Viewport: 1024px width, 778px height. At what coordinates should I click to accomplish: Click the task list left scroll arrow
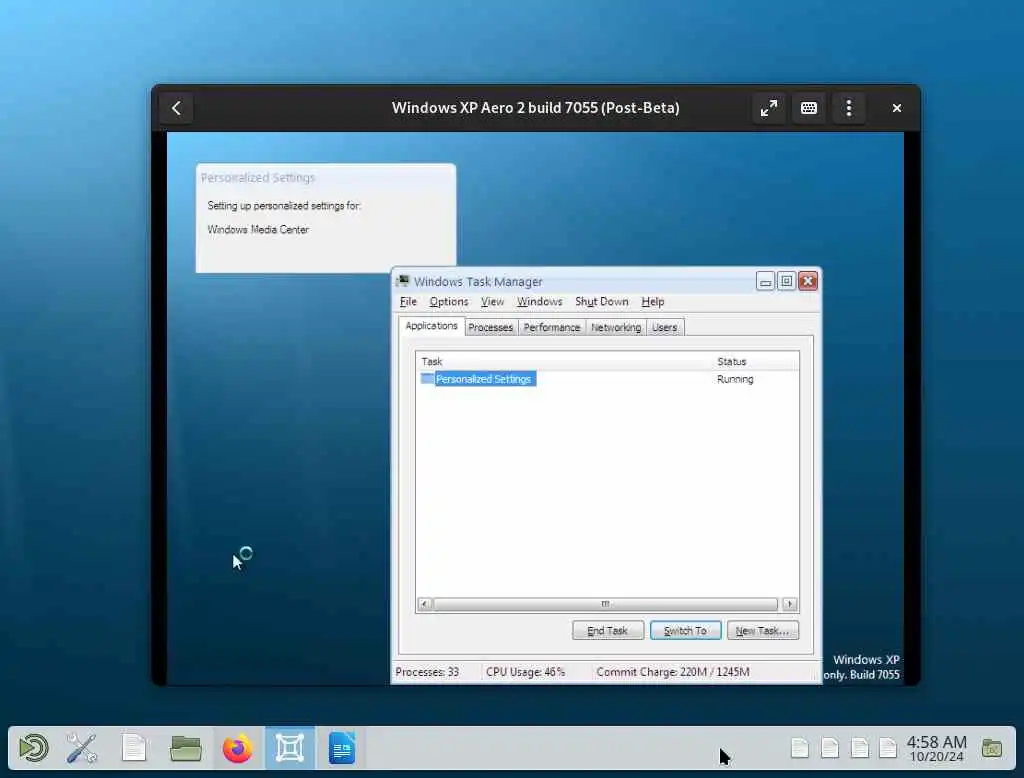pyautogui.click(x=424, y=604)
